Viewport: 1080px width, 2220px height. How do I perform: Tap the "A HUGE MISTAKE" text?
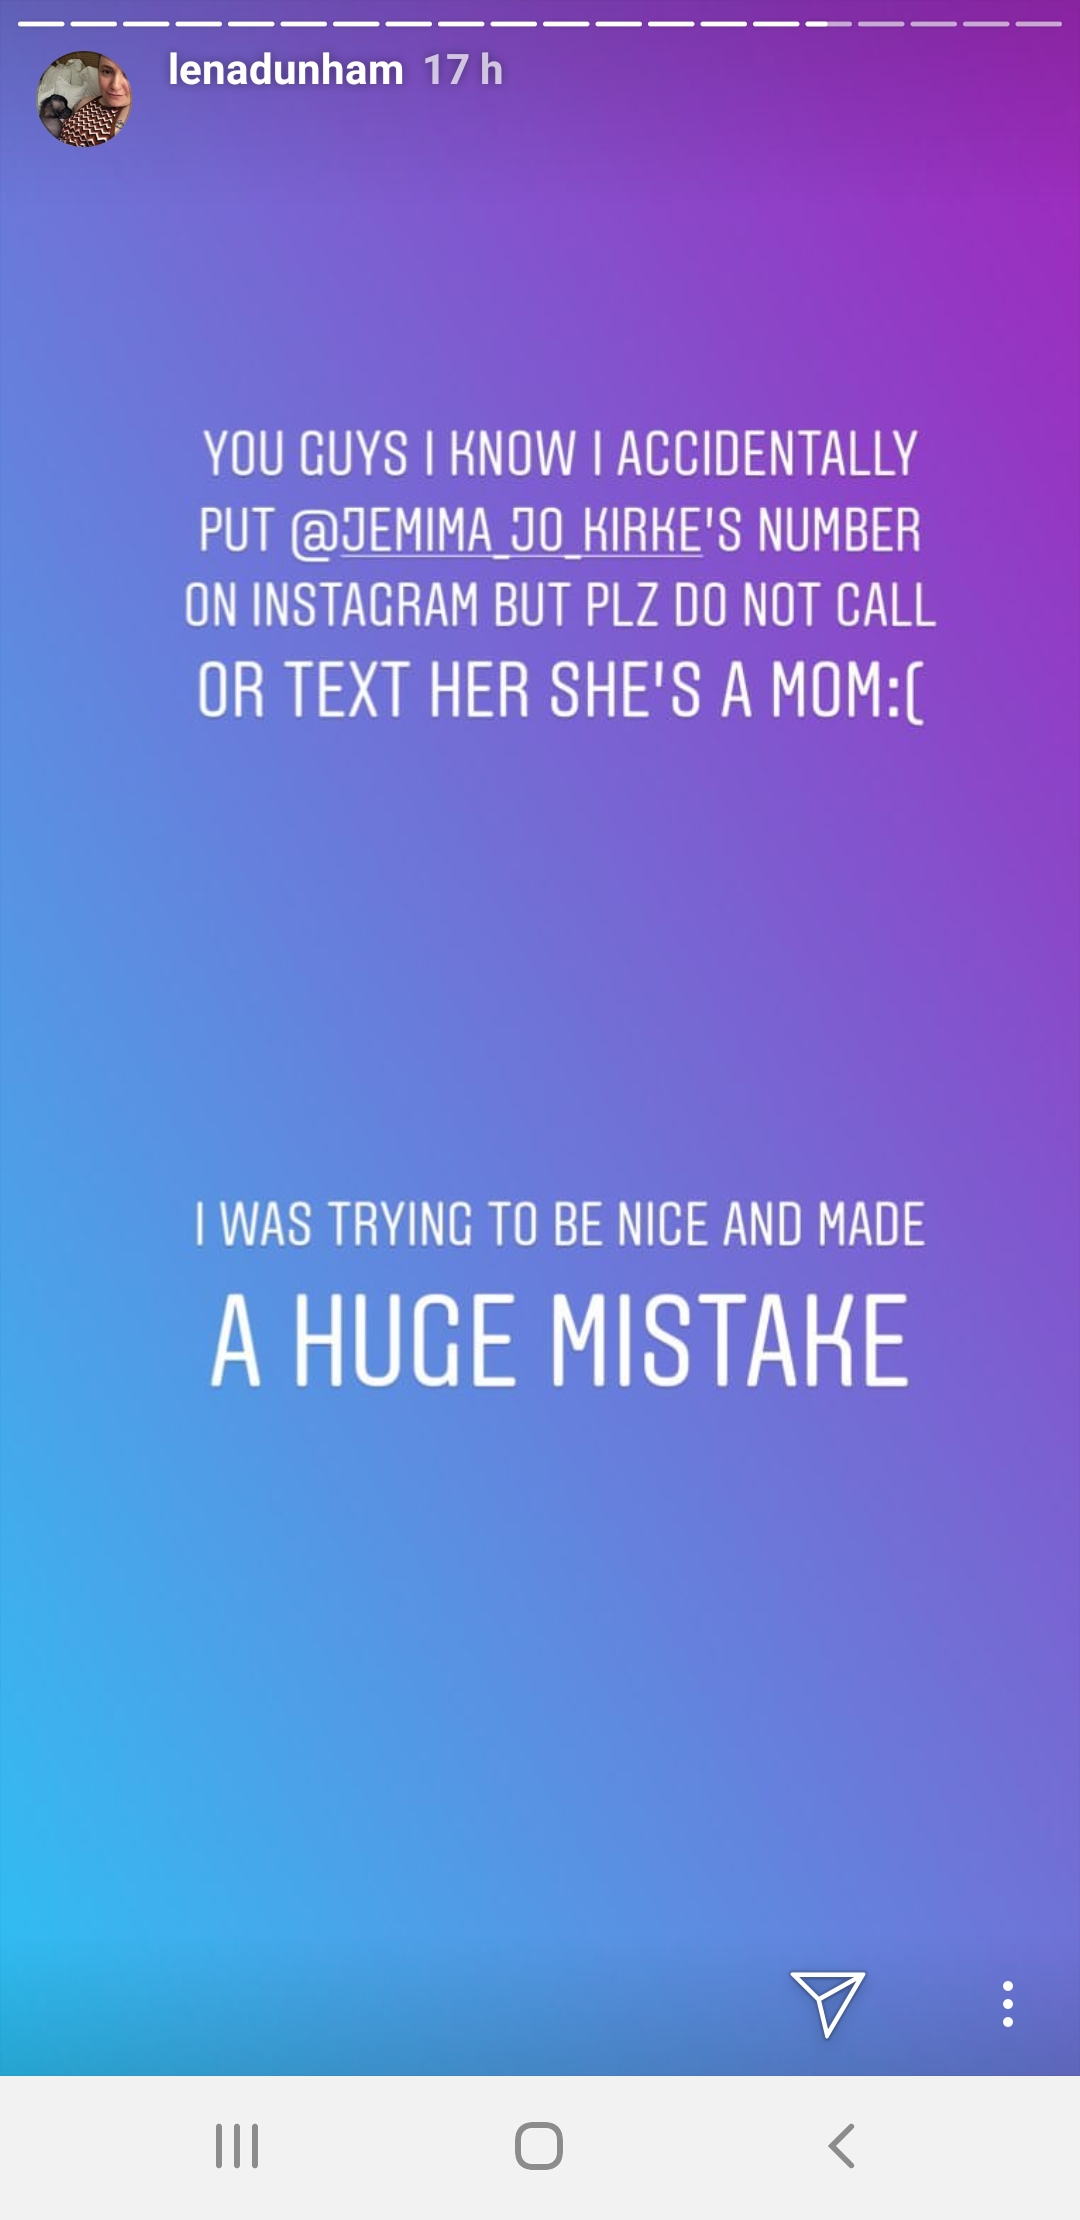click(x=560, y=1340)
